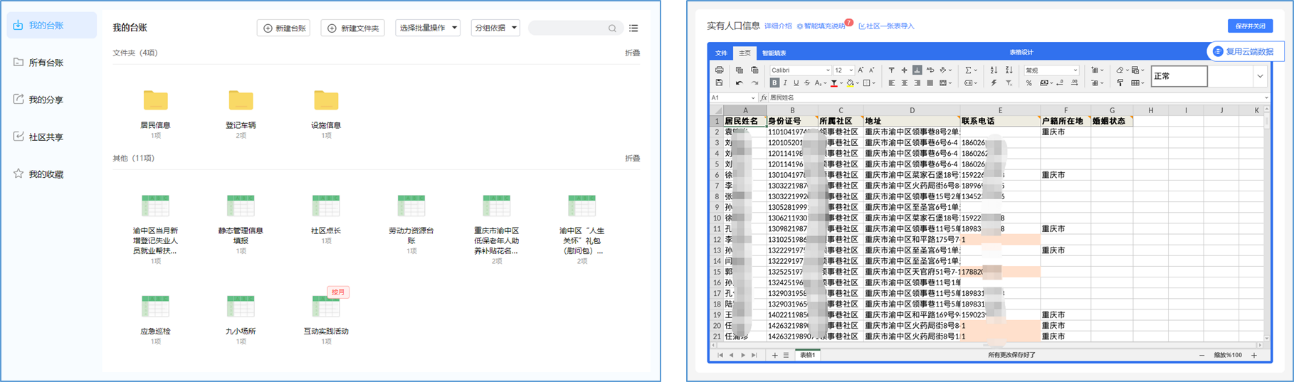The height and width of the screenshot is (382, 1294).
Task: Select header cell 婚姻状态
Action: click(1111, 121)
